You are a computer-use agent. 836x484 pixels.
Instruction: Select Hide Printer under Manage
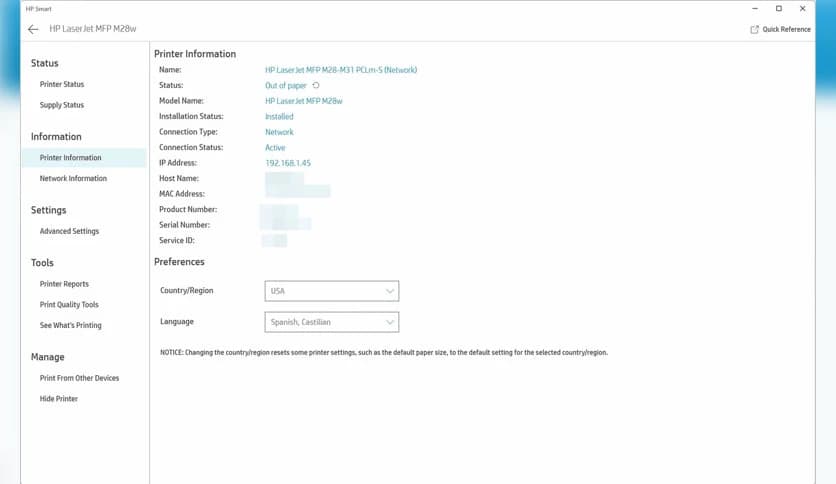coord(59,399)
